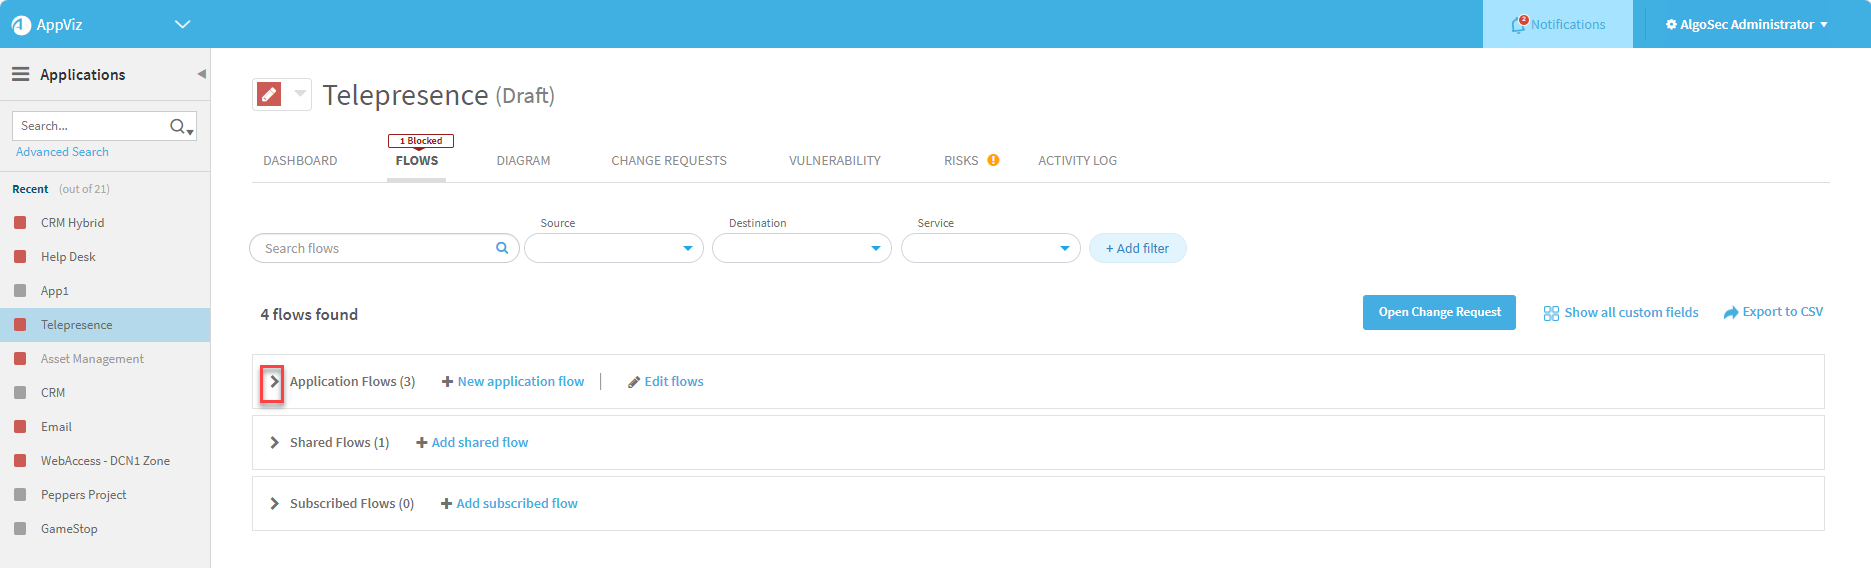Viewport: 1871px width, 568px height.
Task: Click the Show all custom fields grid icon
Action: (x=1551, y=313)
